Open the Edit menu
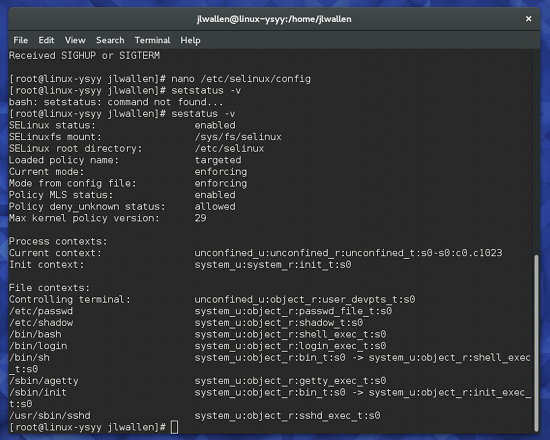Image resolution: width=550 pixels, height=440 pixels. pyautogui.click(x=46, y=40)
